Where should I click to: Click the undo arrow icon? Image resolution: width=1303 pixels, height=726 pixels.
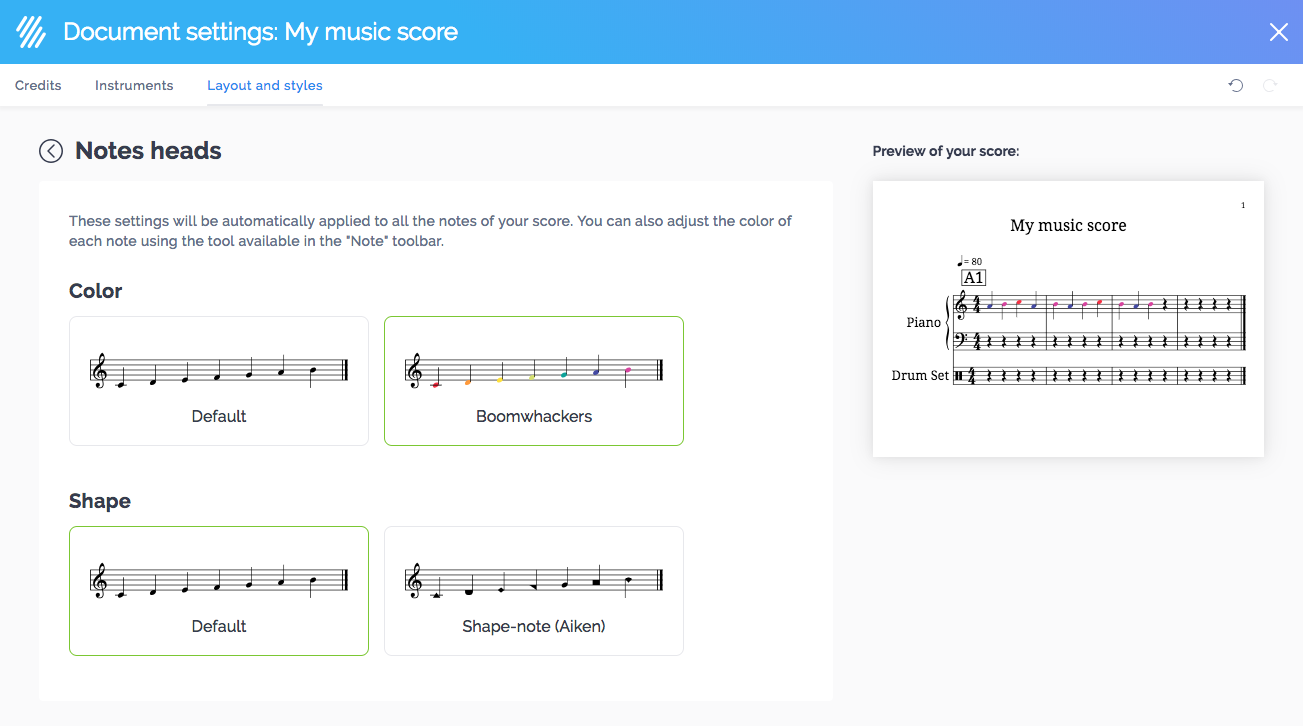tap(1236, 86)
